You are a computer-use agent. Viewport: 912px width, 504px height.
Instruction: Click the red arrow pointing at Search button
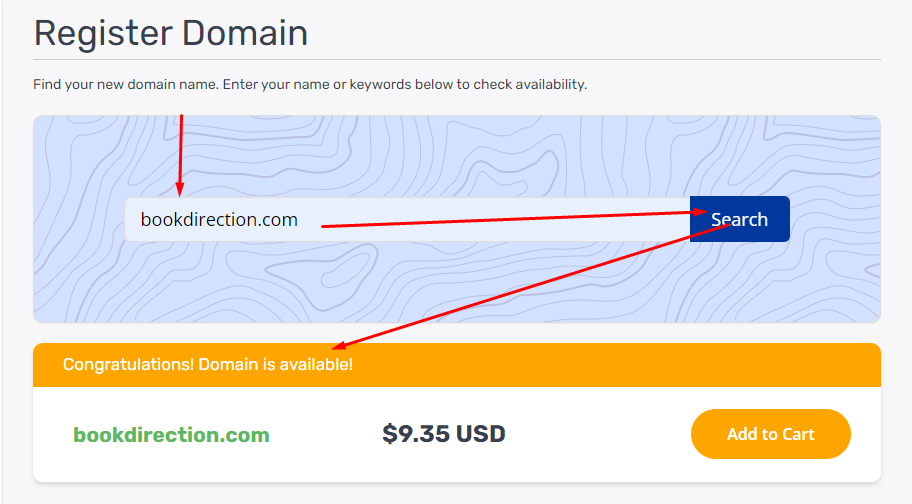coord(500,219)
